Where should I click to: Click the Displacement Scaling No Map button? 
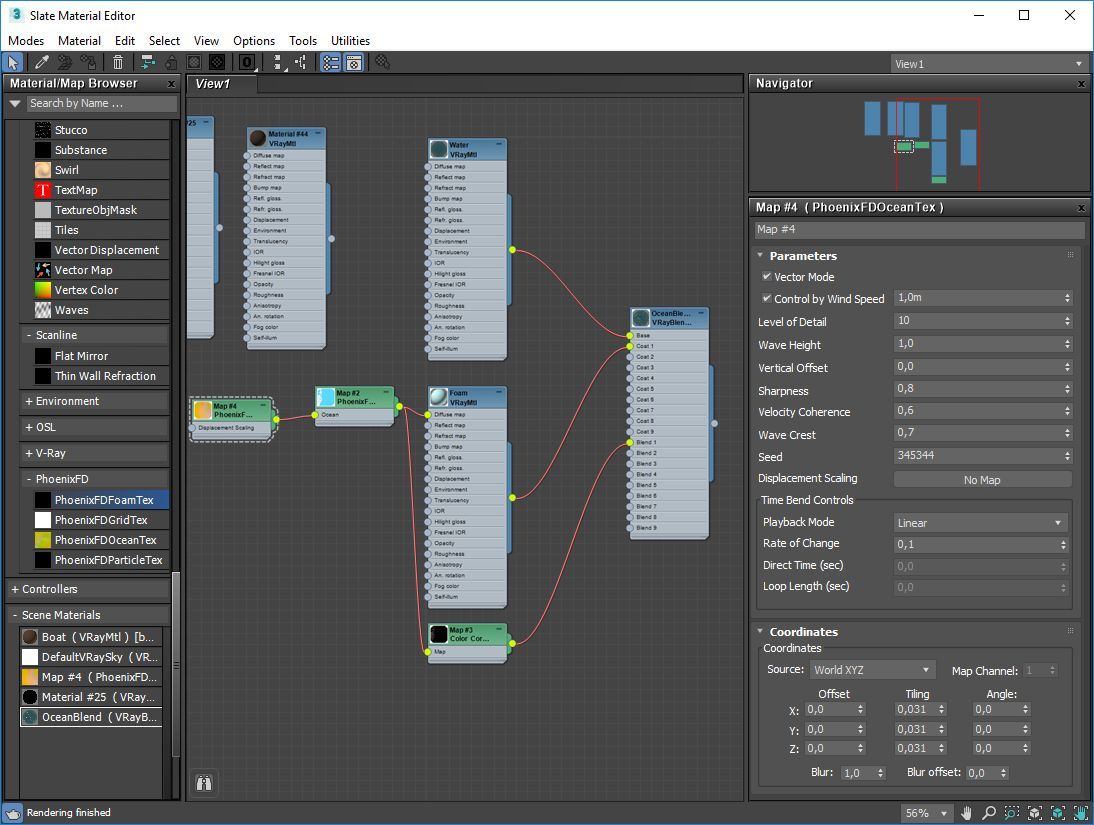pyautogui.click(x=982, y=480)
